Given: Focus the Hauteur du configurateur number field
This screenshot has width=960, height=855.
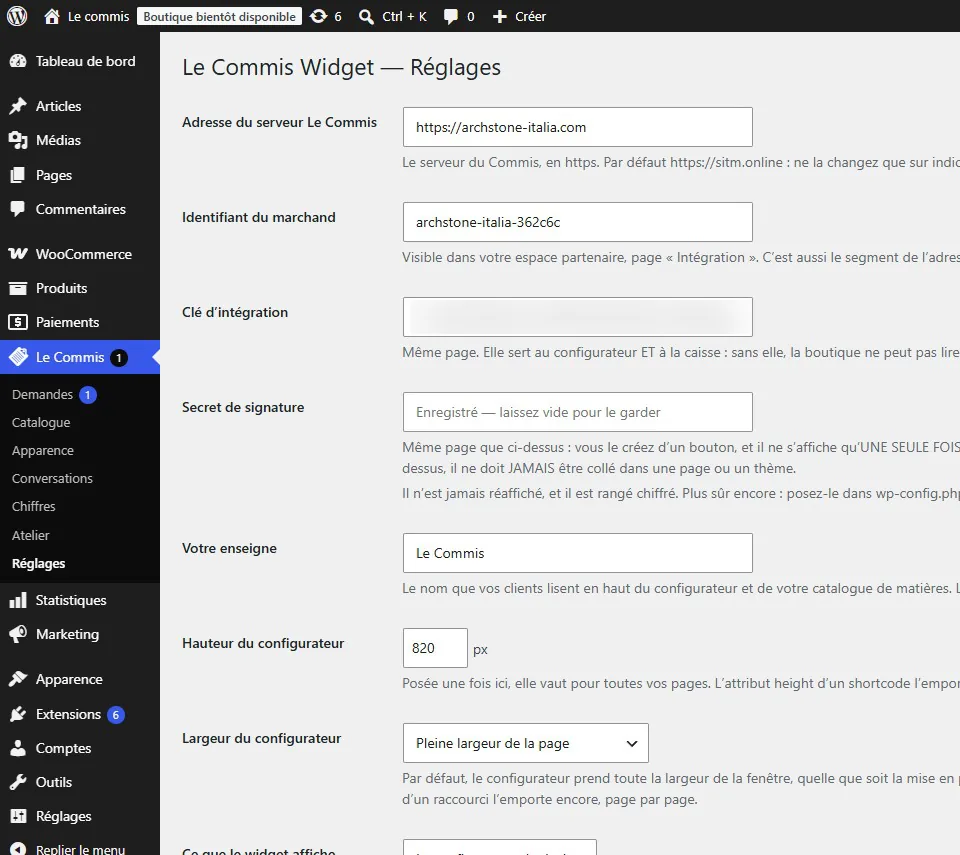Looking at the screenshot, I should [x=435, y=647].
